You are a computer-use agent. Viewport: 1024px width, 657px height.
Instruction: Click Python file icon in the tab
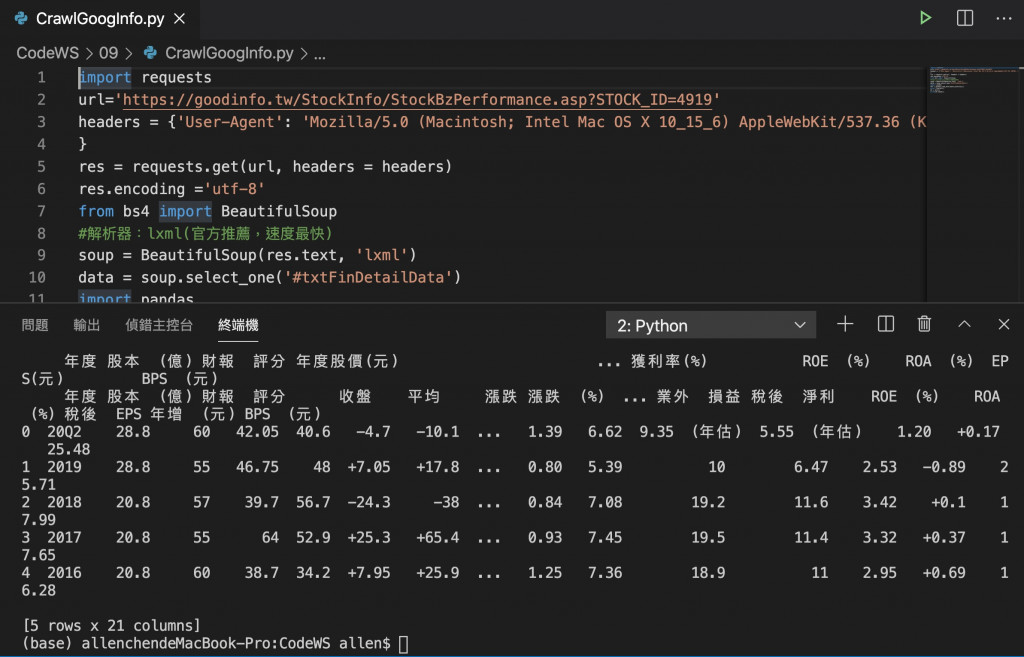[22, 18]
